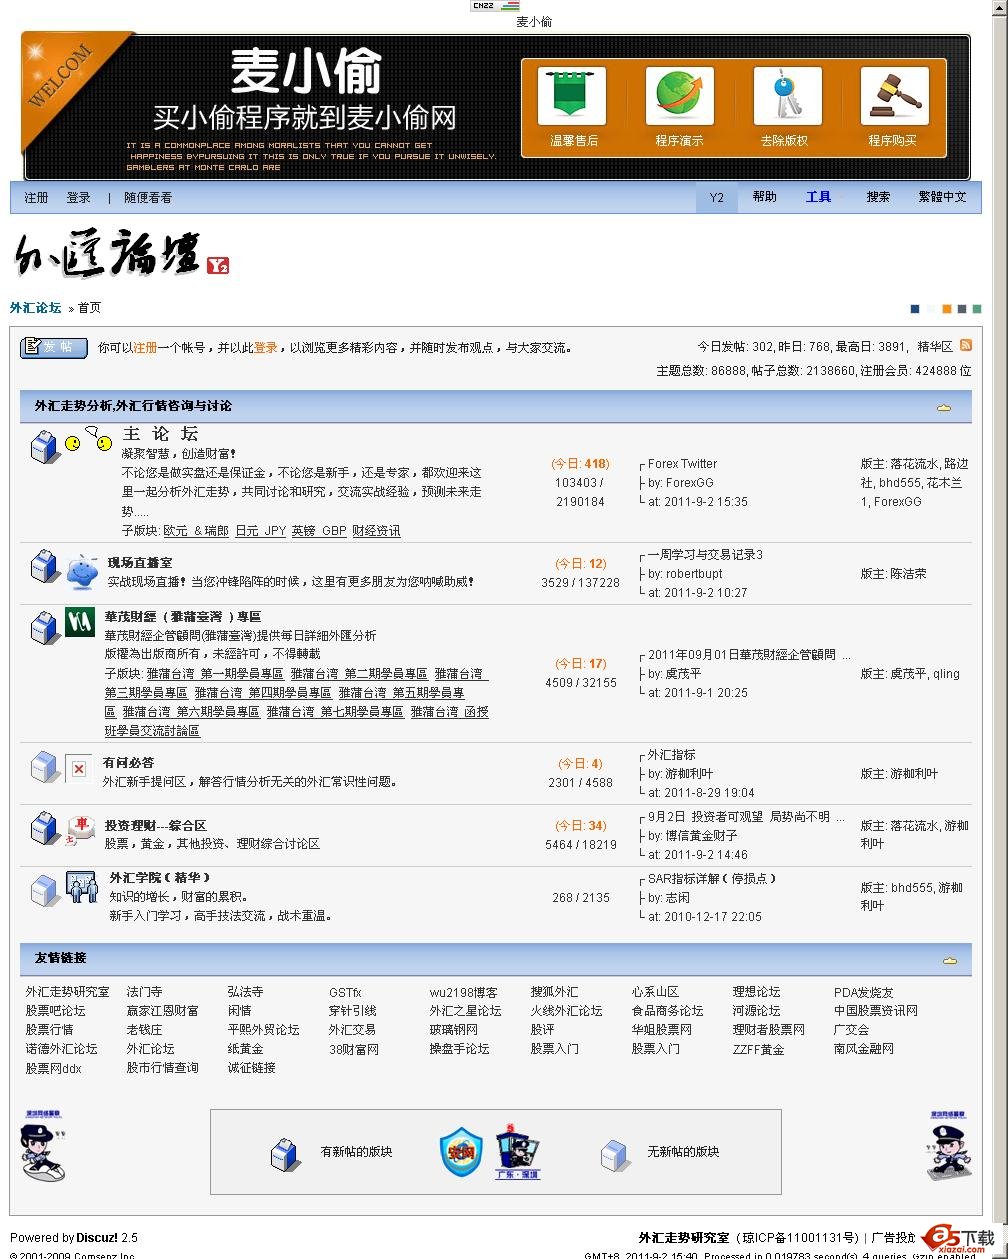Open the SAR指标详解(停损点) post
Viewport: 1008px width, 1259px height.
(x=712, y=879)
